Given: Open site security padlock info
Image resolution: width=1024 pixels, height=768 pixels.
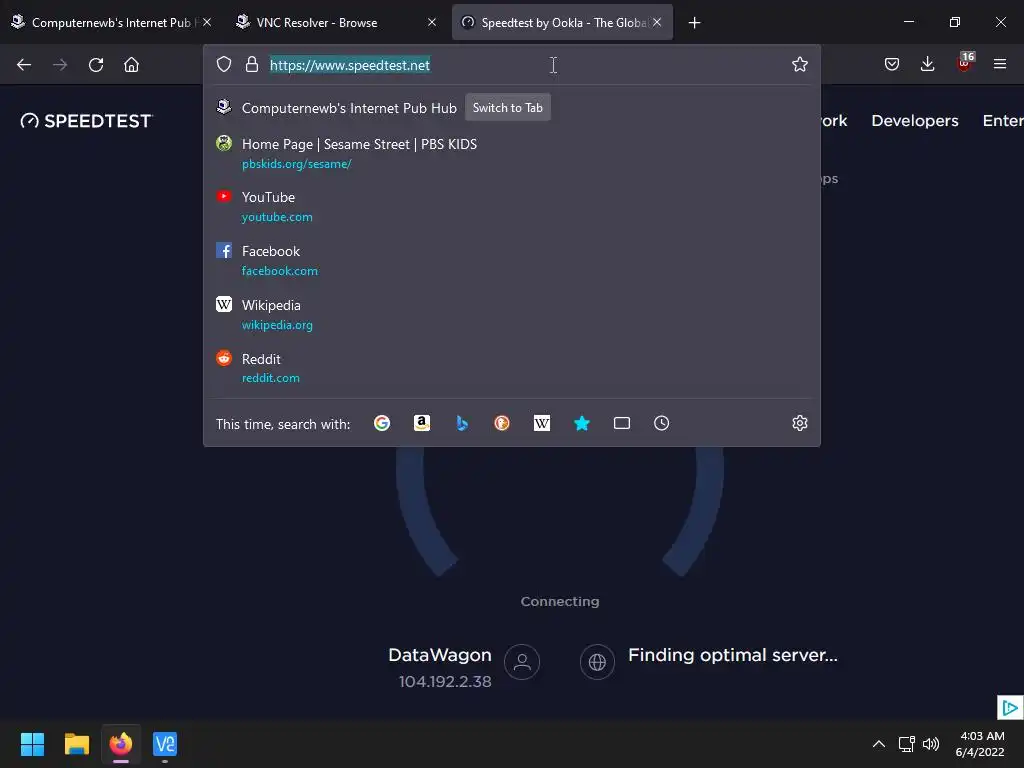Looking at the screenshot, I should tap(251, 64).
